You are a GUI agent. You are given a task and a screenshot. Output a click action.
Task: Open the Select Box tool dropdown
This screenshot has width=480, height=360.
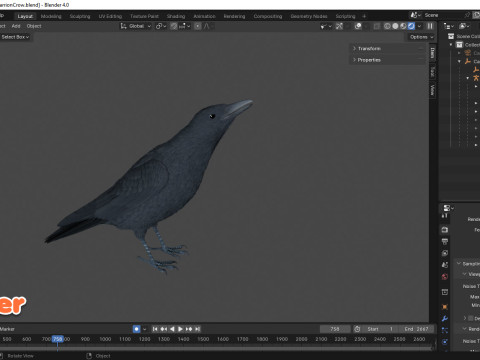pos(15,37)
